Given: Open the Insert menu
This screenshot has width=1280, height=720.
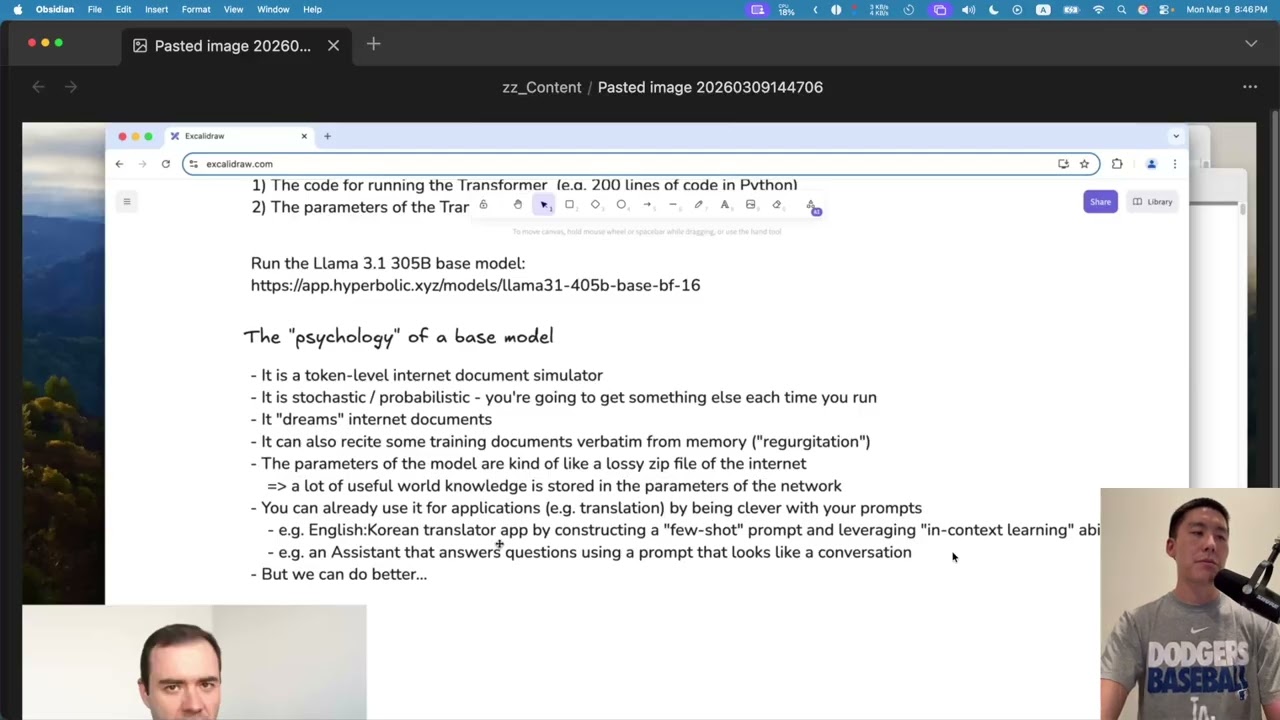Looking at the screenshot, I should (x=156, y=9).
